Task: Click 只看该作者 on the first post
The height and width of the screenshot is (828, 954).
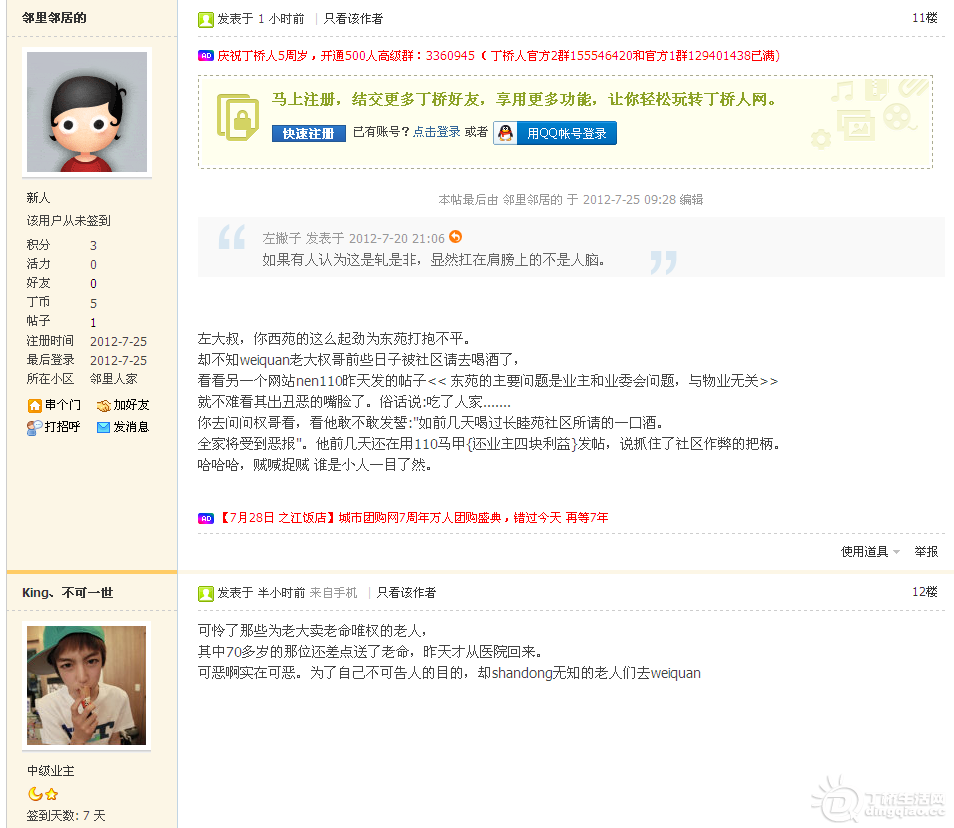Action: tap(353, 19)
